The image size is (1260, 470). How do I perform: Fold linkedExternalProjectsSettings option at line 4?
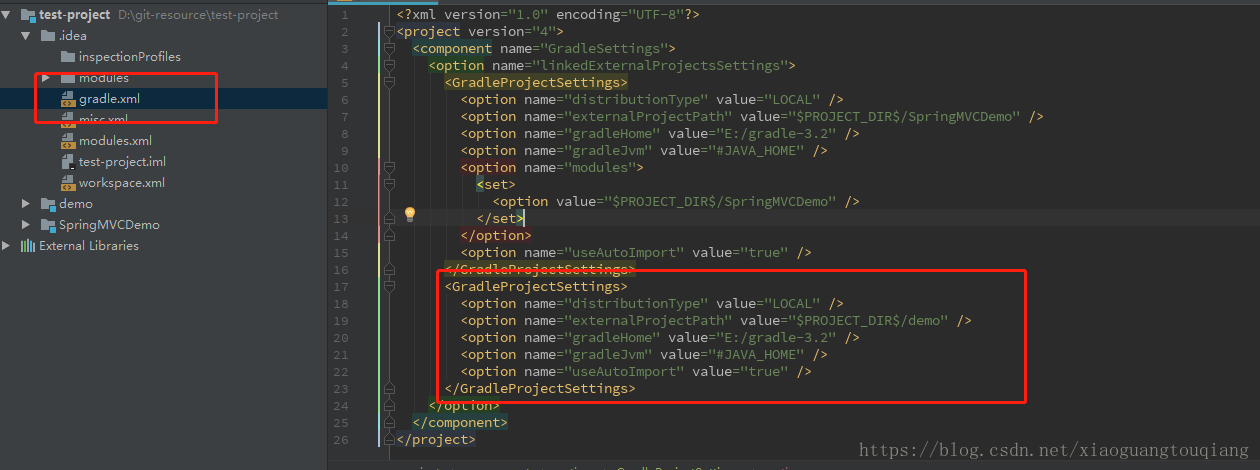click(x=389, y=66)
